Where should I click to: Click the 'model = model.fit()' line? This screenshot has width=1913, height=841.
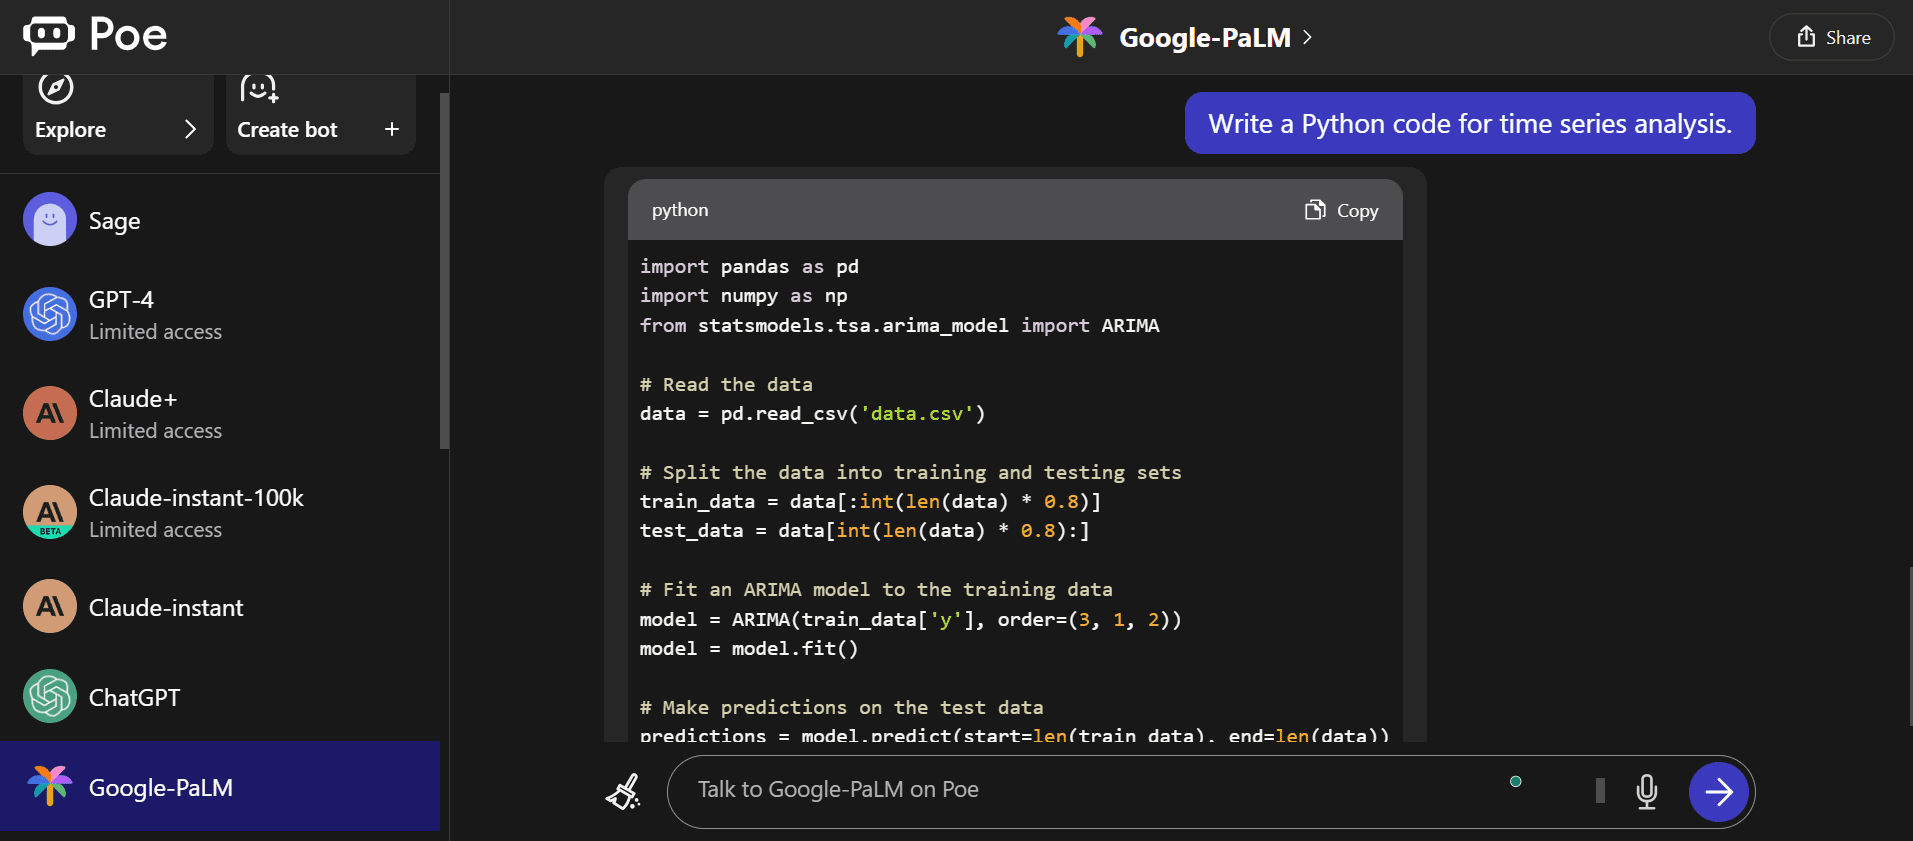748,649
